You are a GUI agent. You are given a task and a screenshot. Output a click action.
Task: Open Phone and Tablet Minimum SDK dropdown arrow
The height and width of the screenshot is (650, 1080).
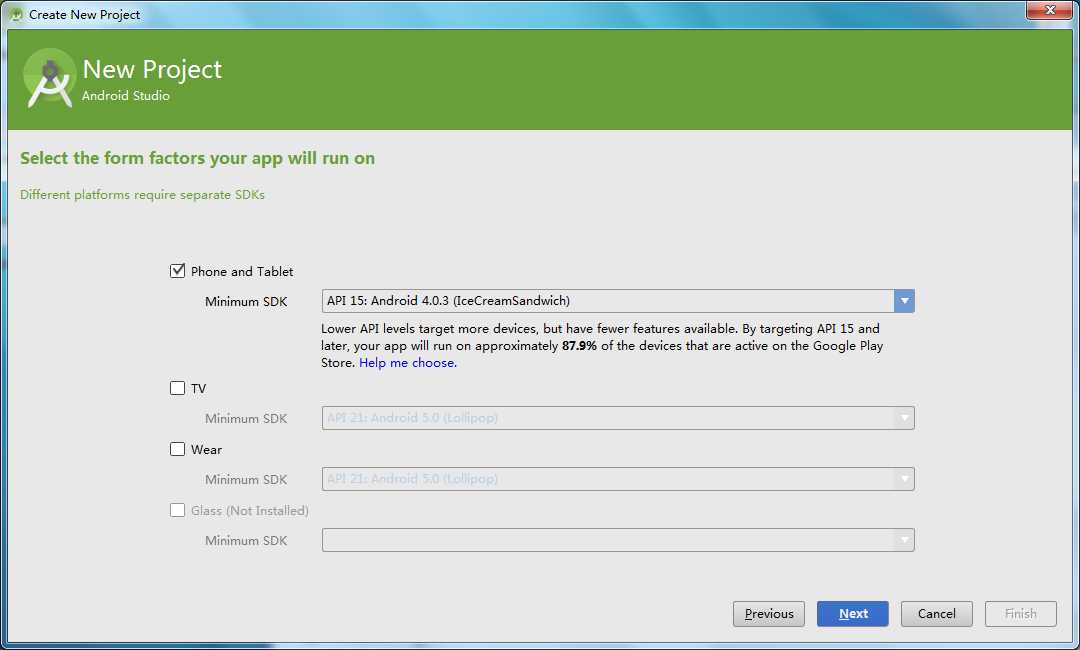(x=904, y=301)
